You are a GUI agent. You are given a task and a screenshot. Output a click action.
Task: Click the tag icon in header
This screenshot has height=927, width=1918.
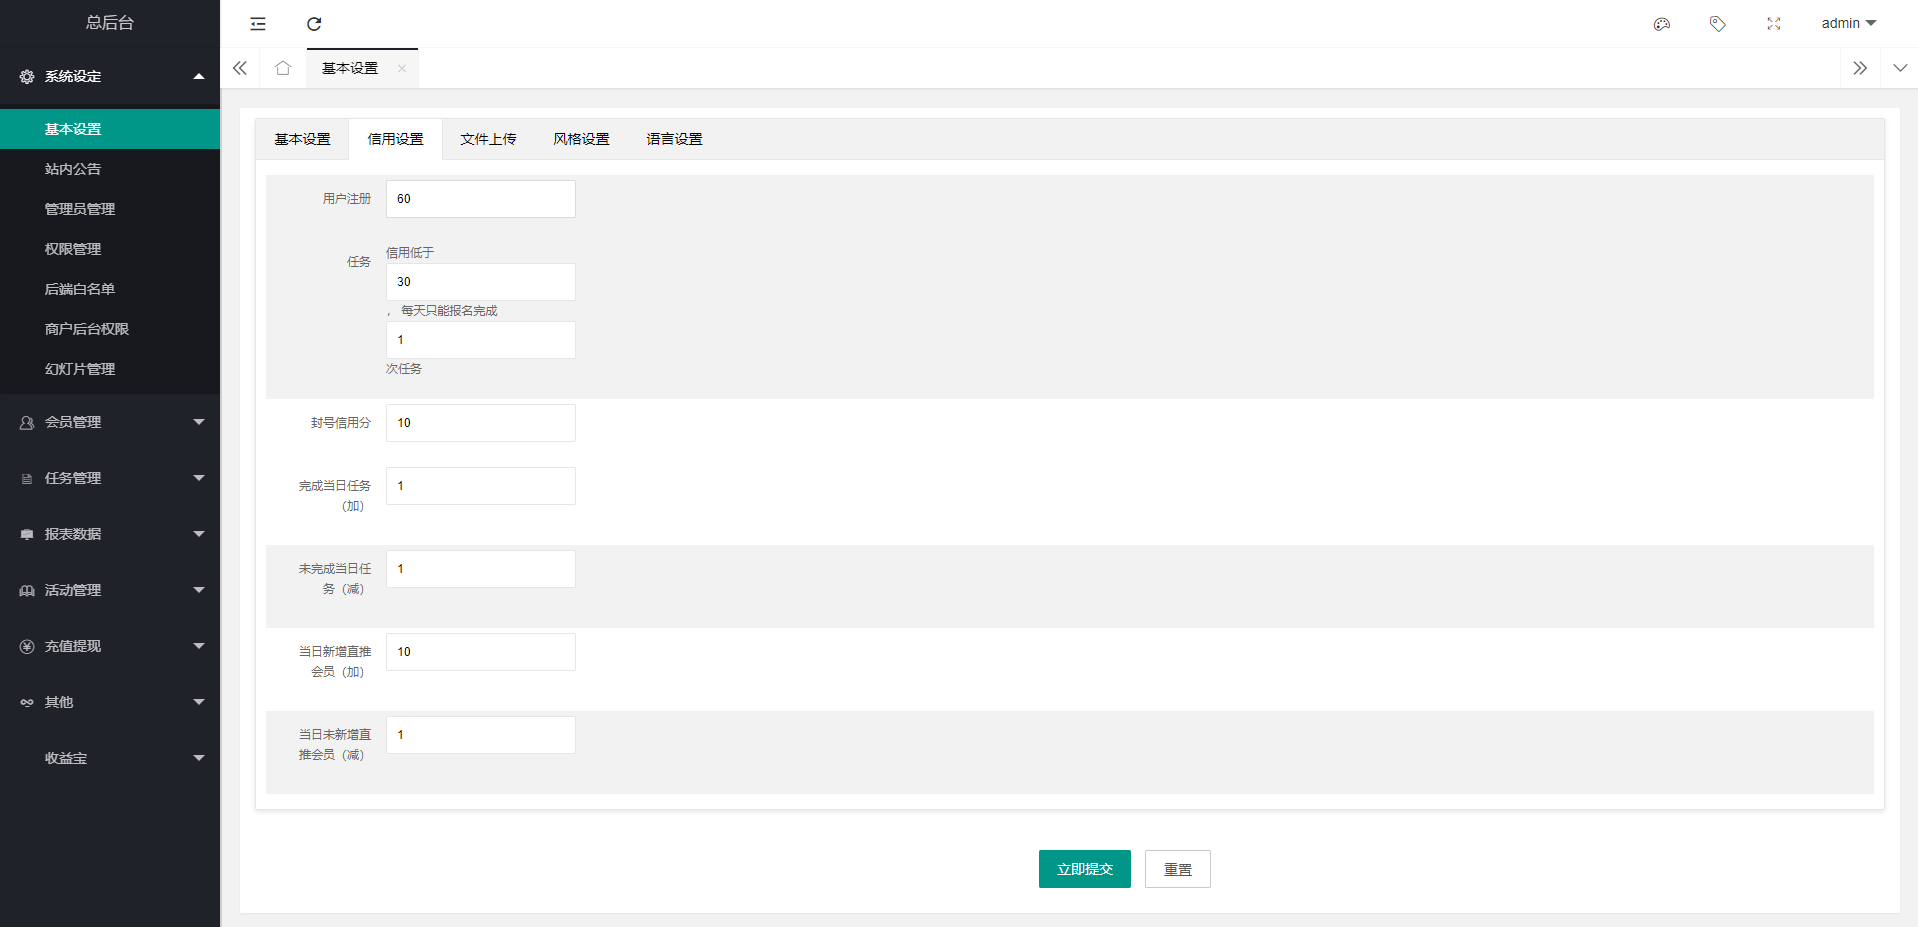click(1718, 24)
